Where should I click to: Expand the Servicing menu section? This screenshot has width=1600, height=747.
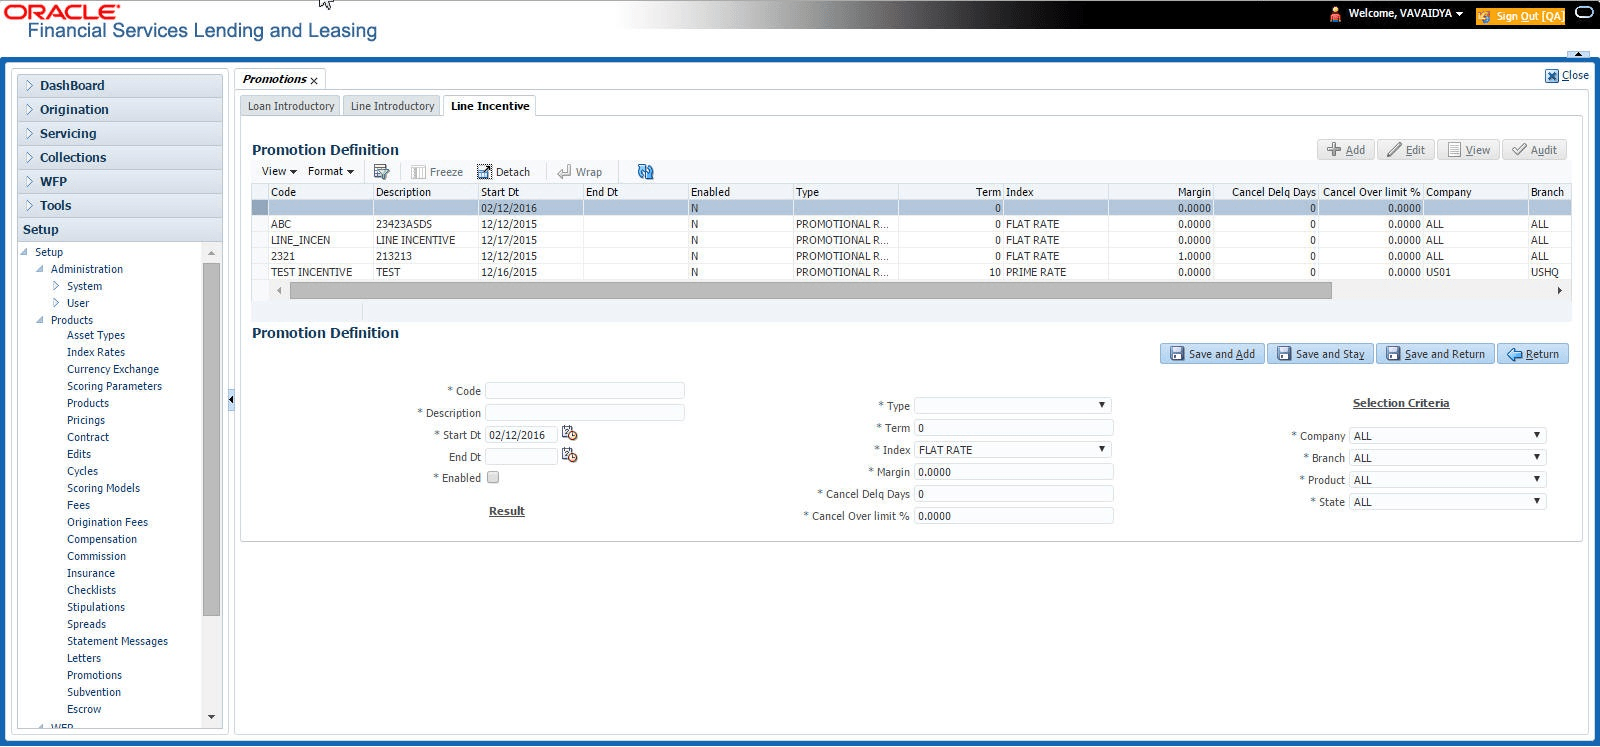[x=30, y=134]
